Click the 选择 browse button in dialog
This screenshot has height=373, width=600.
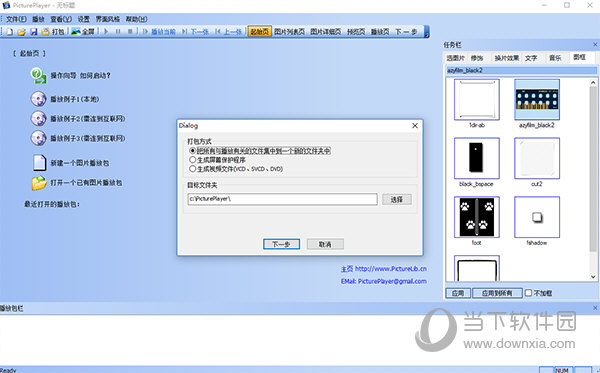397,199
